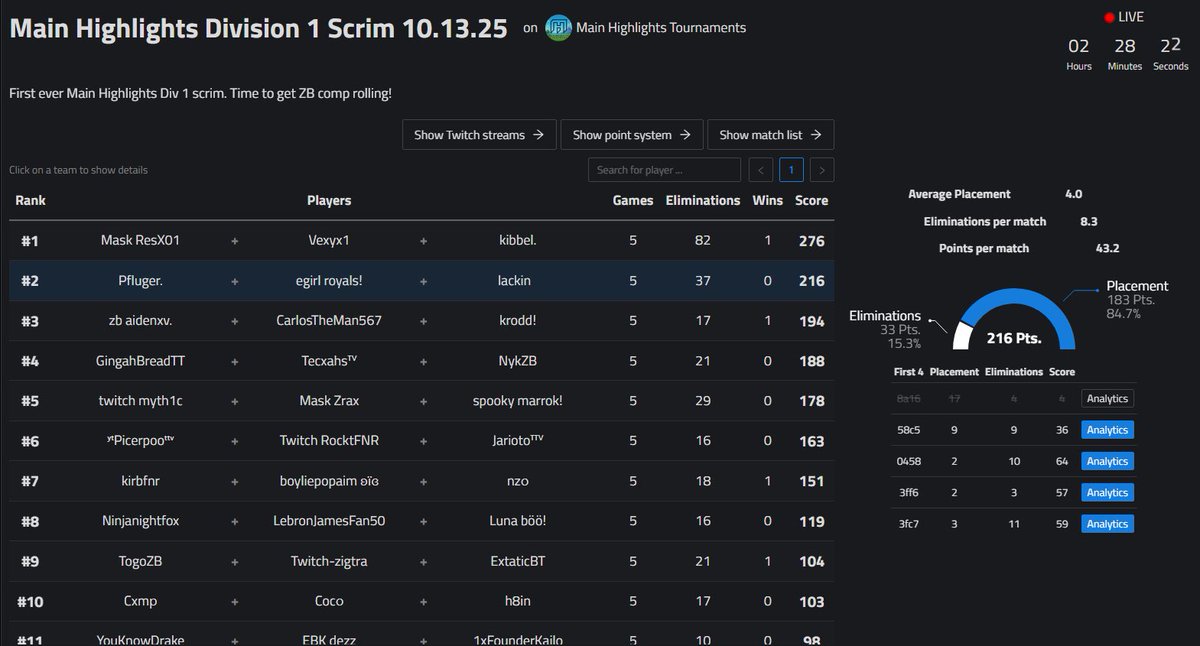Click the Eliminations column header

pyautogui.click(x=703, y=200)
